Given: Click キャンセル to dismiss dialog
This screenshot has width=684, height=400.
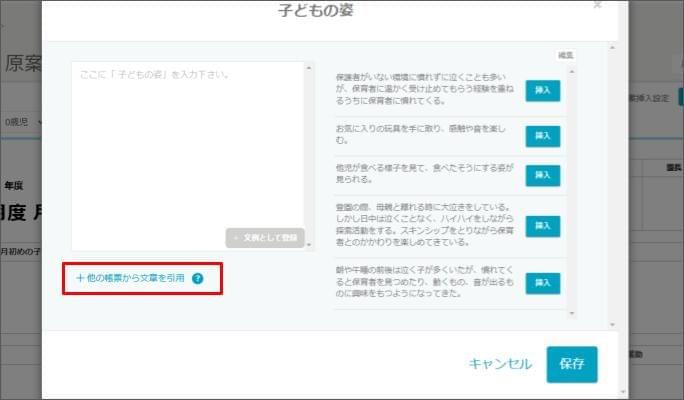Looking at the screenshot, I should pos(500,364).
